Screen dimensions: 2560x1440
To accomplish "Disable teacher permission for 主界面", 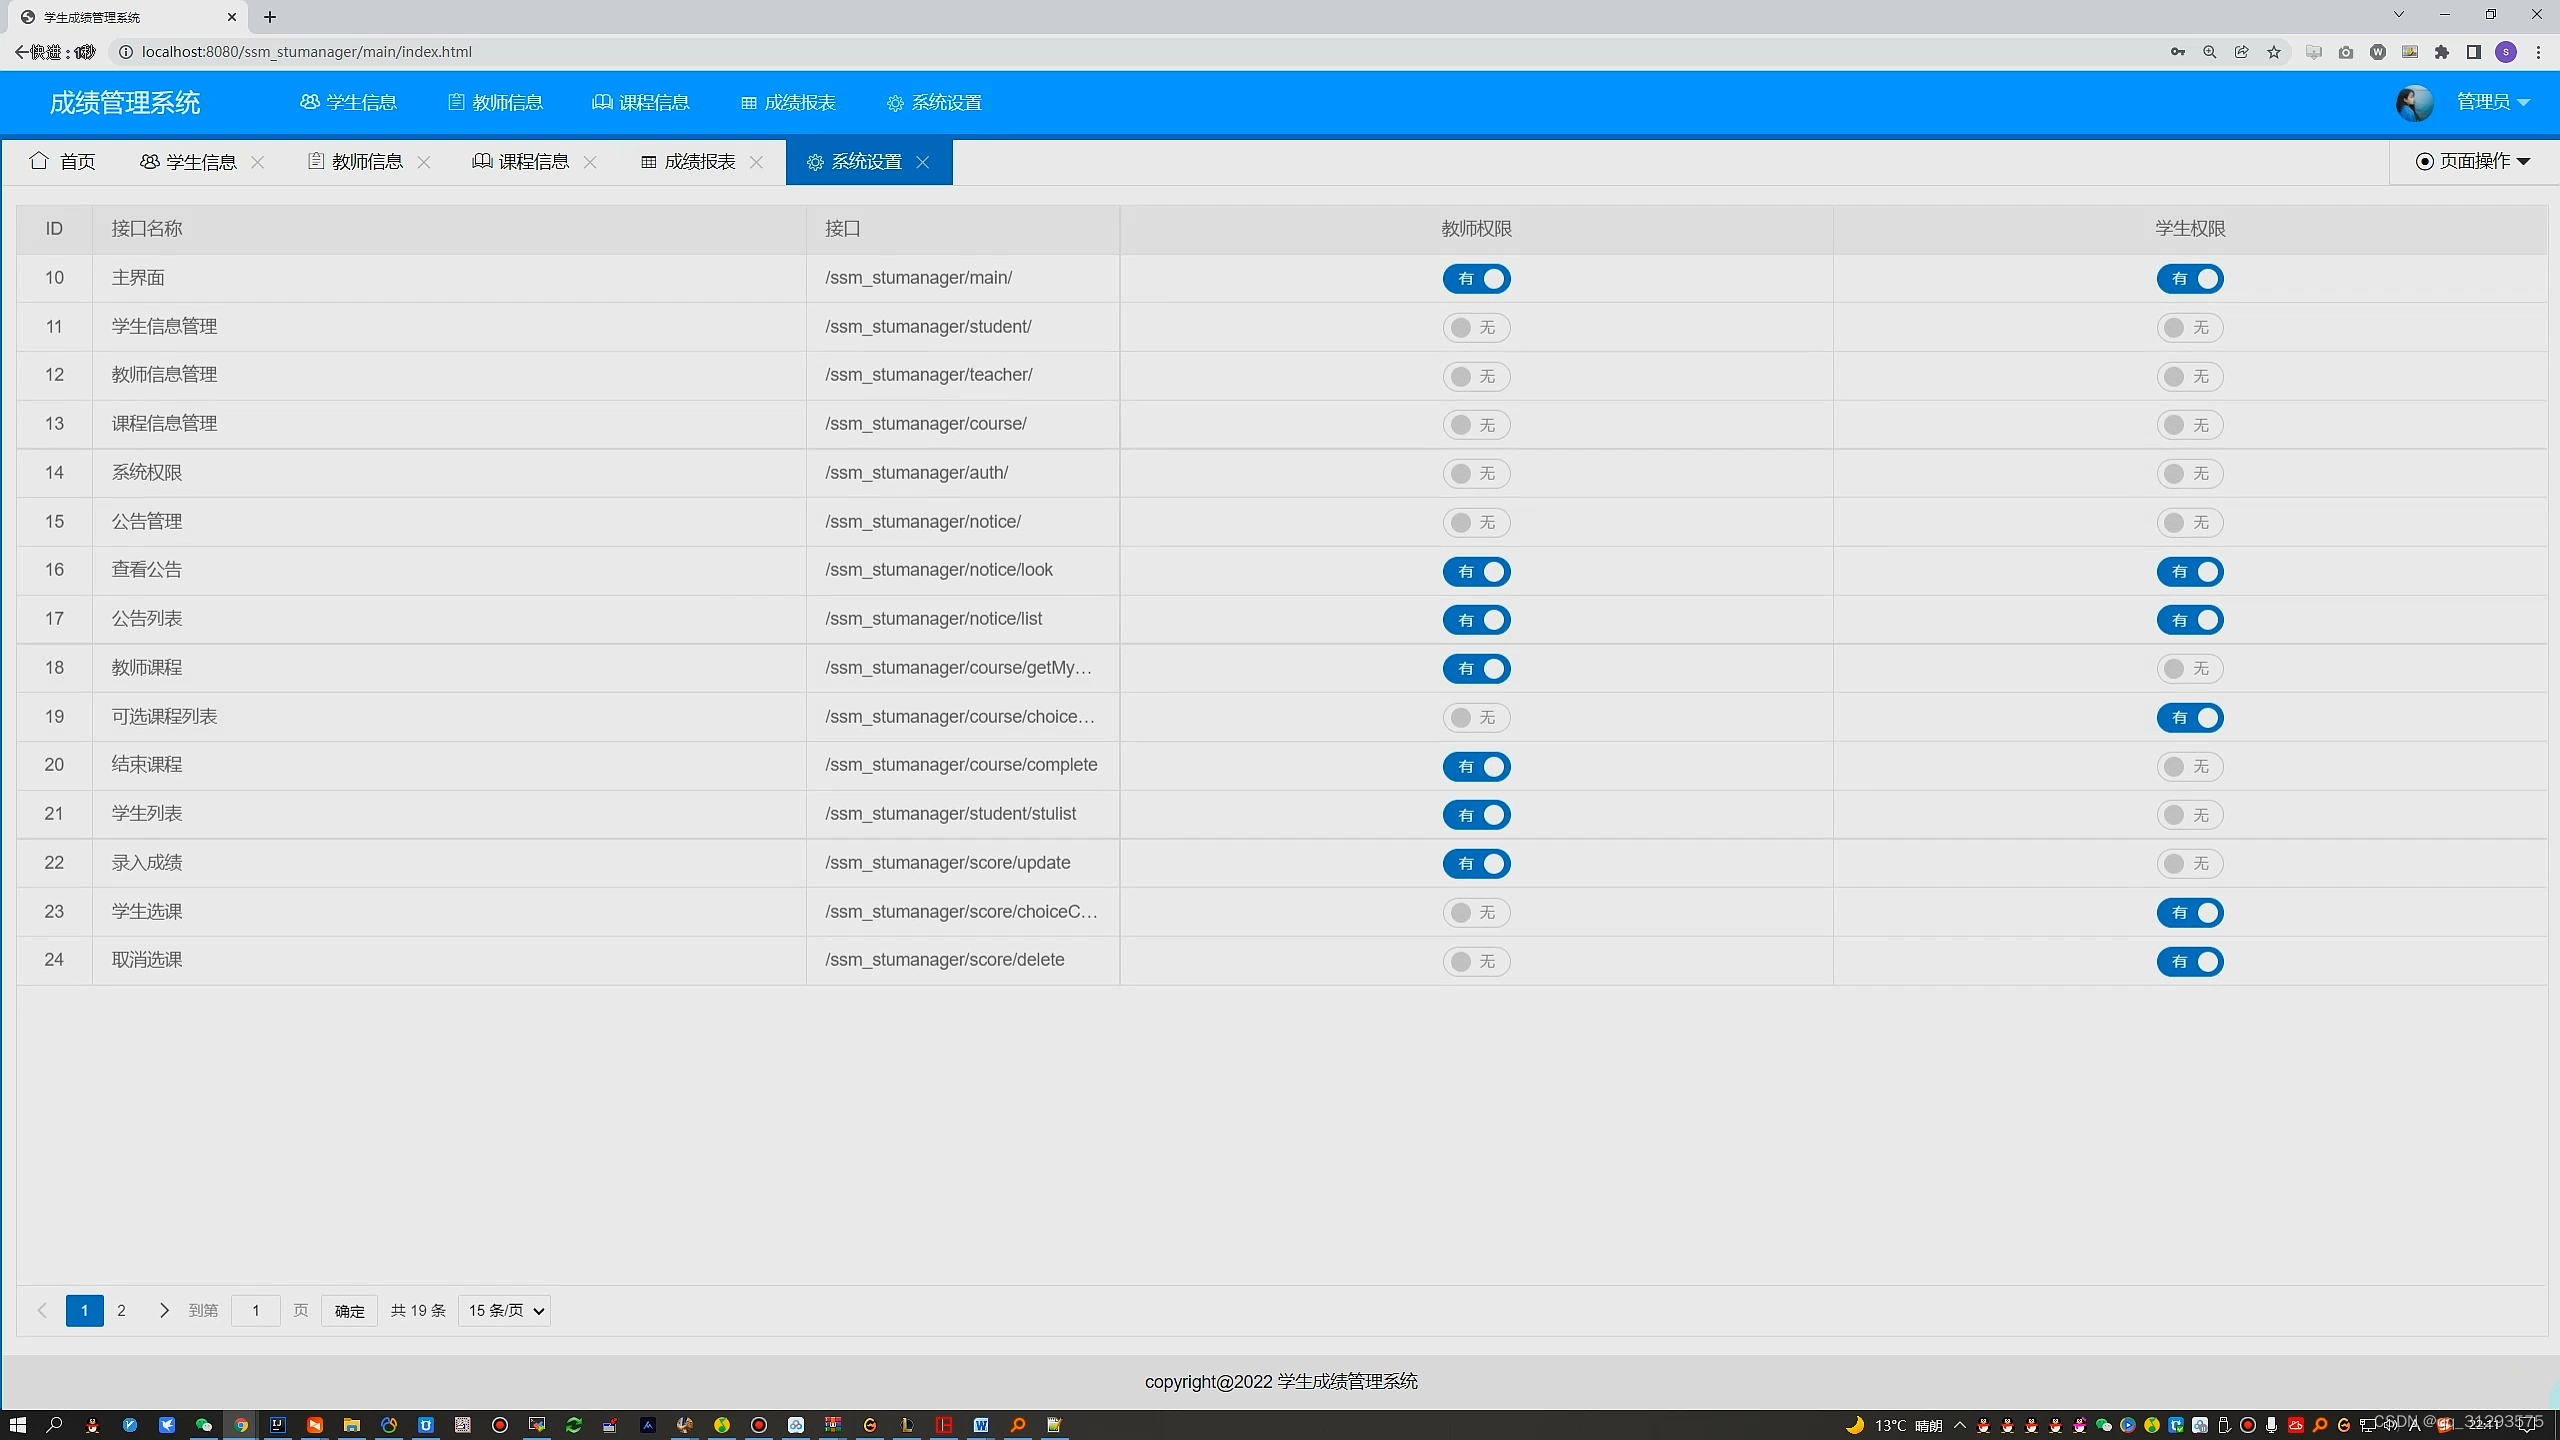I will tap(1476, 279).
